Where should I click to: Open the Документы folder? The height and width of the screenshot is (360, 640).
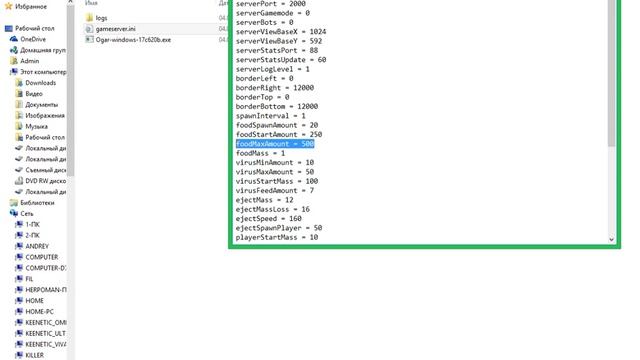[37, 104]
